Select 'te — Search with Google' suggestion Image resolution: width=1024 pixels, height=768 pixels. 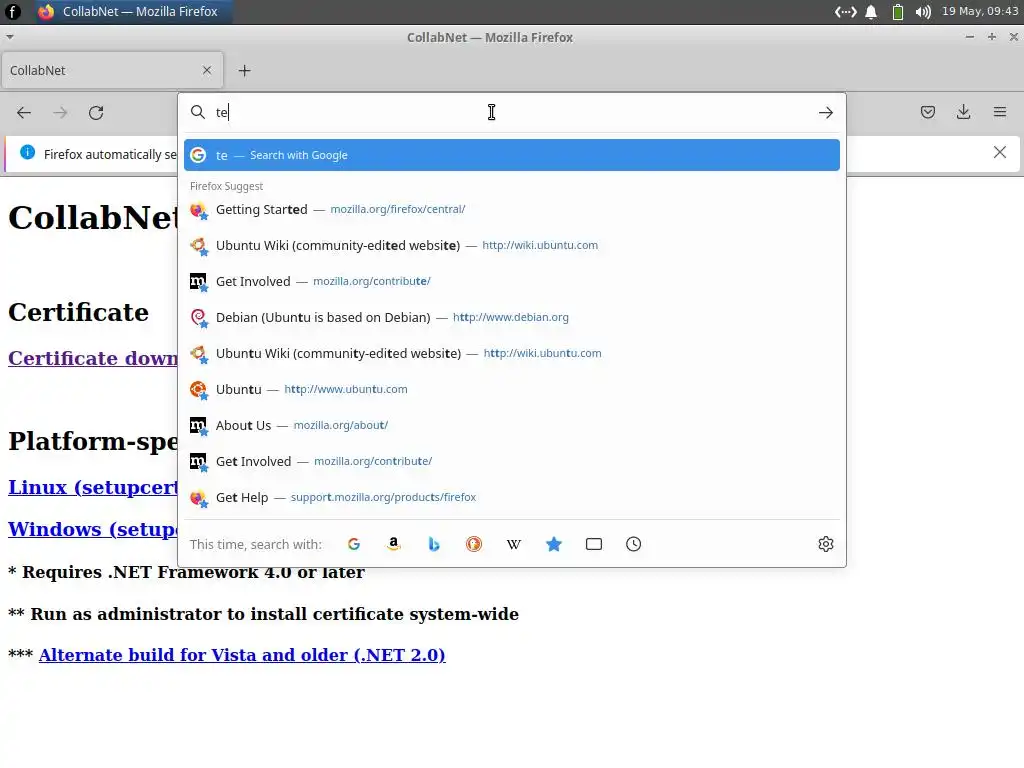click(x=512, y=155)
